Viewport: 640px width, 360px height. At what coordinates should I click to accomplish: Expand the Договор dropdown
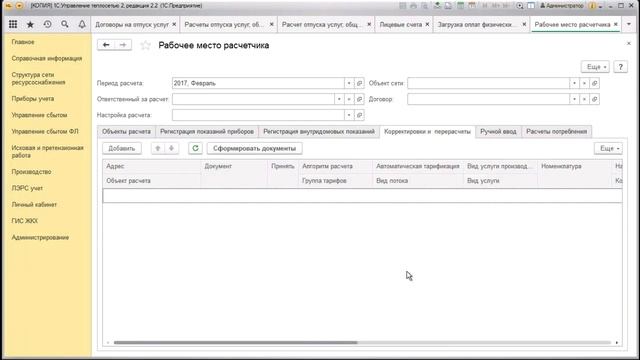coord(574,99)
